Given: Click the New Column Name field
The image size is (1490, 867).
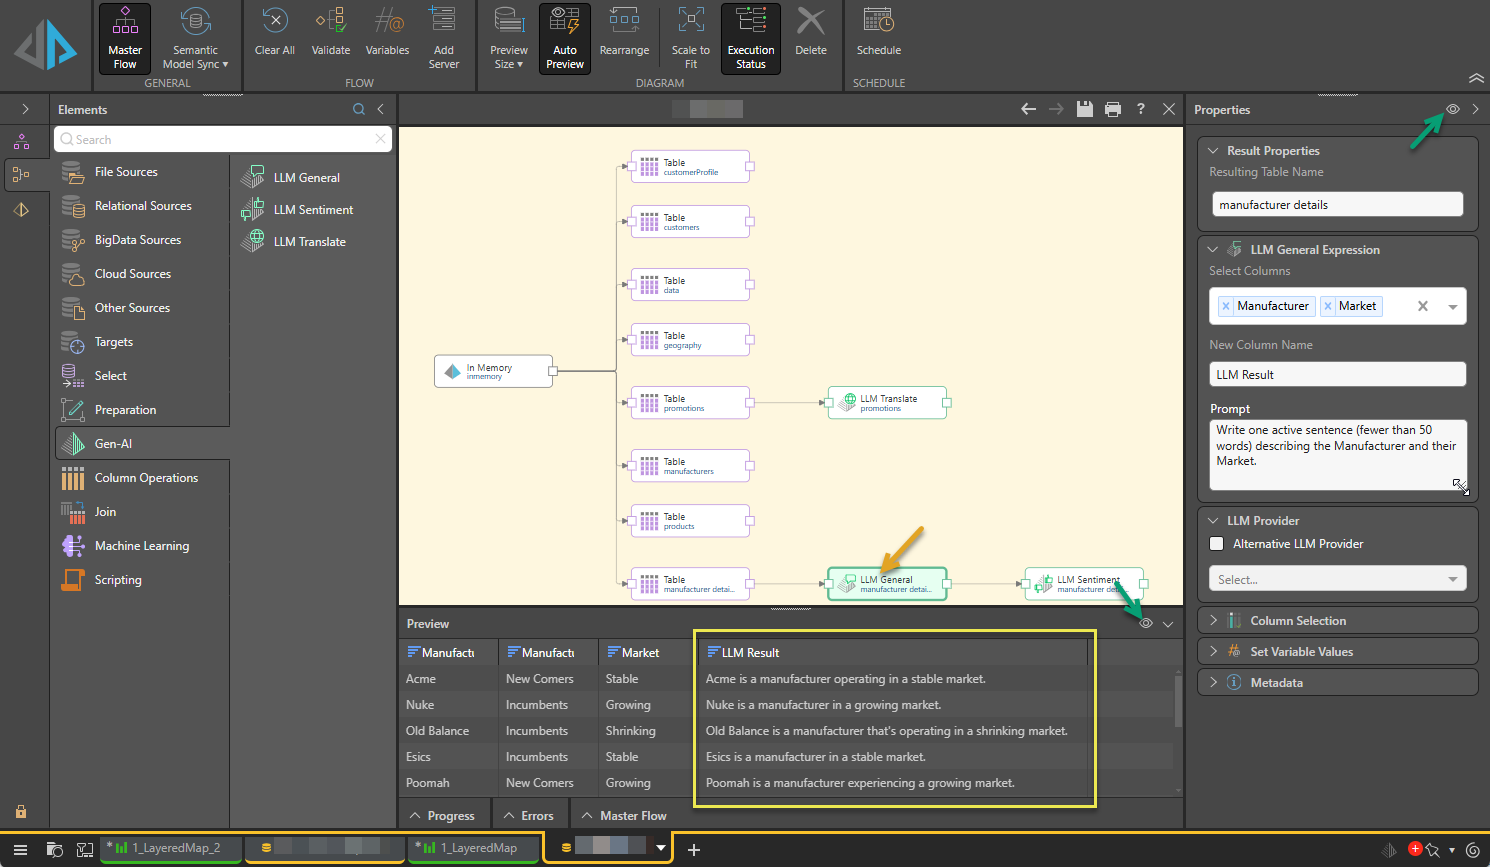Looking at the screenshot, I should [1337, 375].
